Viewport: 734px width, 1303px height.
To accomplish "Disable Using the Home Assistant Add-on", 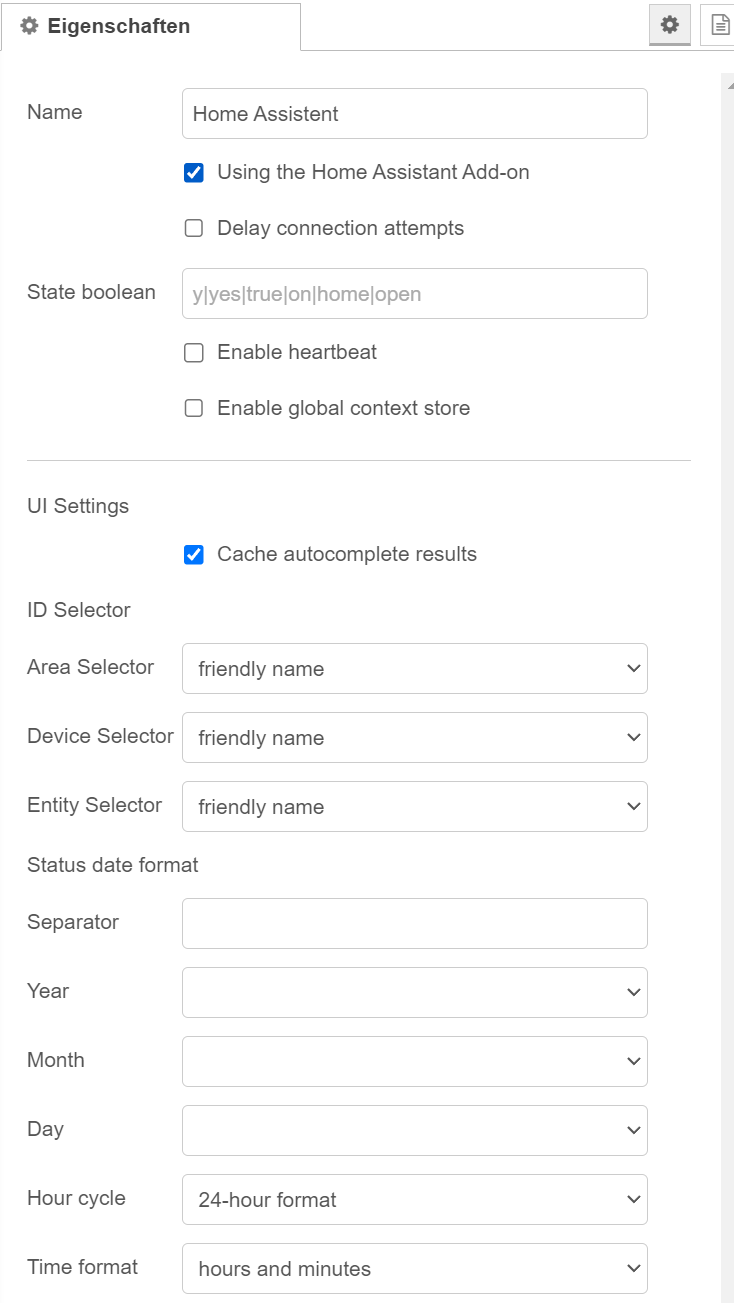I will (194, 172).
